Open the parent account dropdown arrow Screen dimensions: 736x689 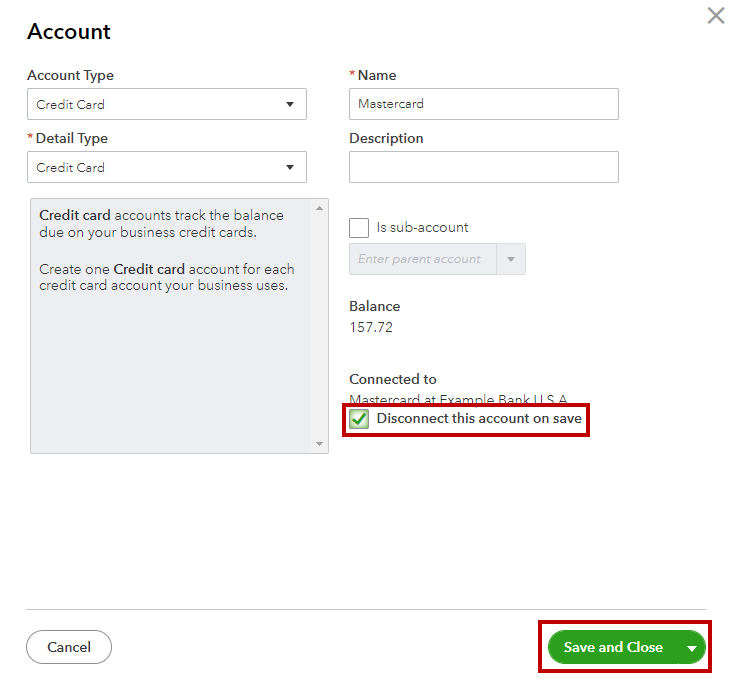click(511, 259)
